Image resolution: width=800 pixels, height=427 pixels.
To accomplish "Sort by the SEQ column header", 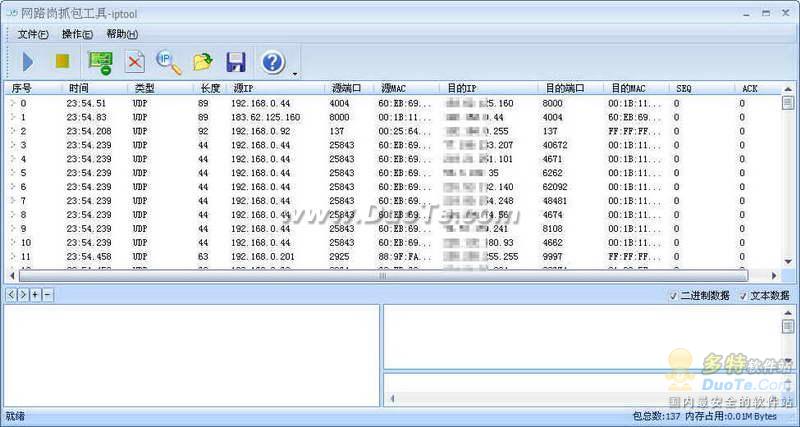I will (703, 89).
